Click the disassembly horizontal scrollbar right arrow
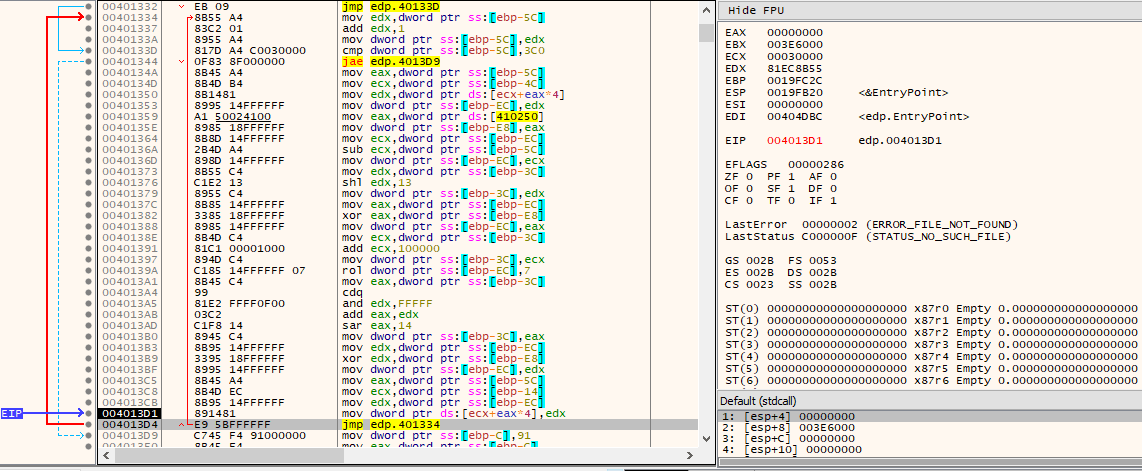Viewport: 1142px width, 471px height. (688, 456)
